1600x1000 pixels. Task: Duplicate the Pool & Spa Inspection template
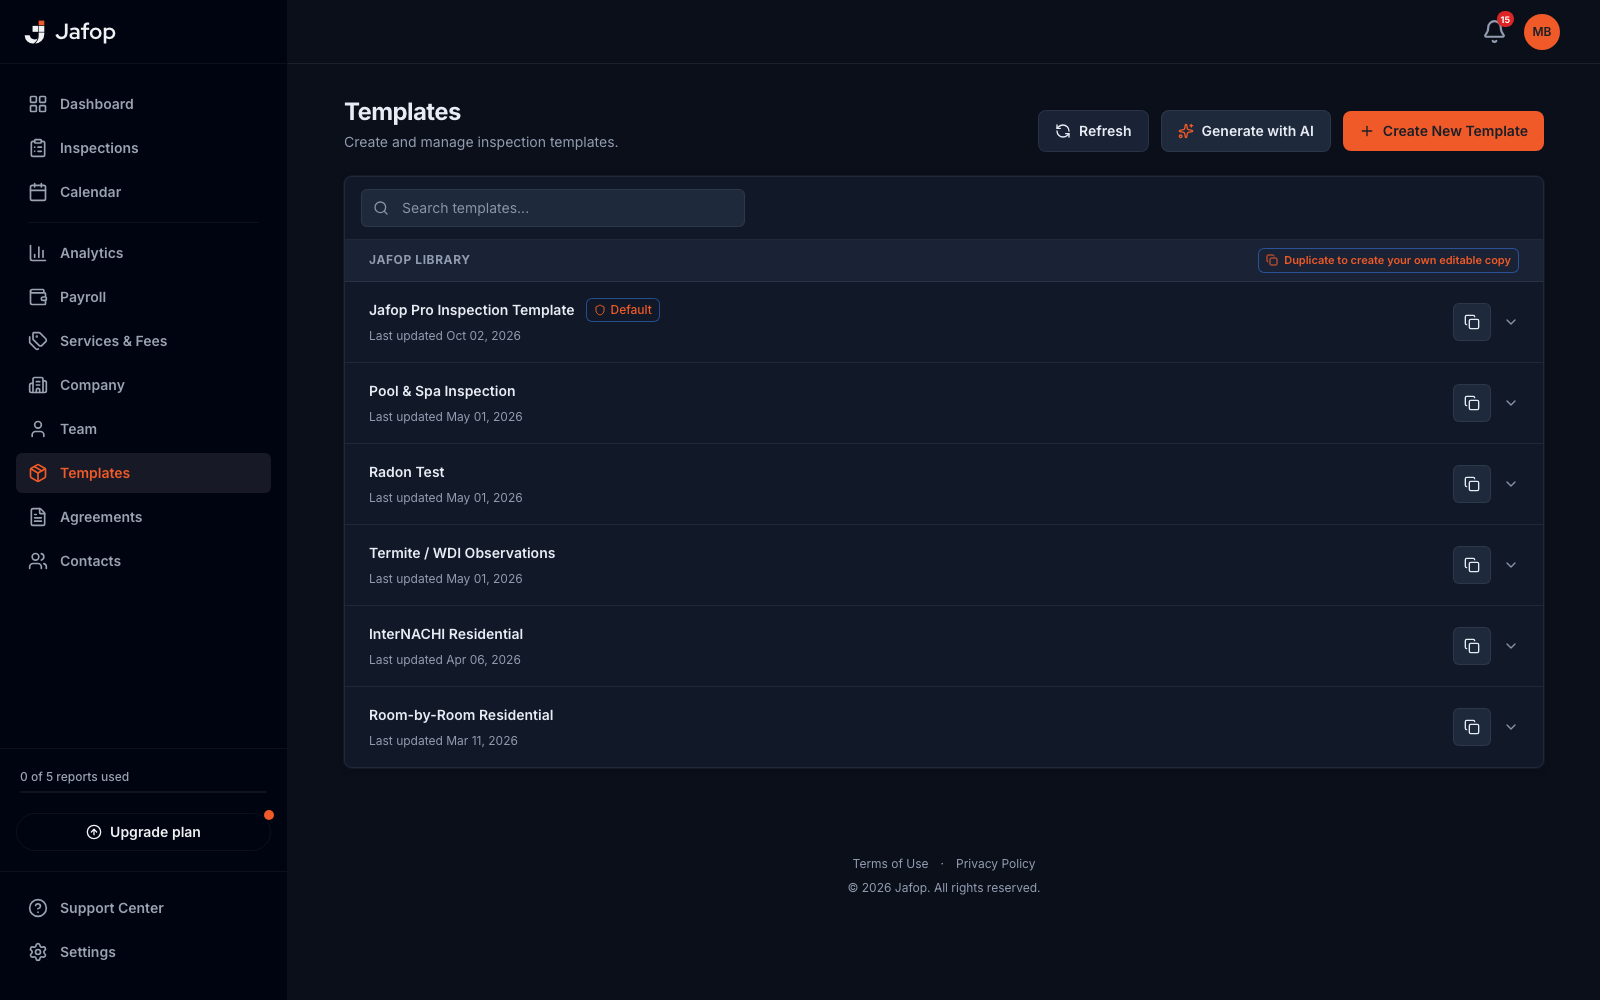[1472, 403]
